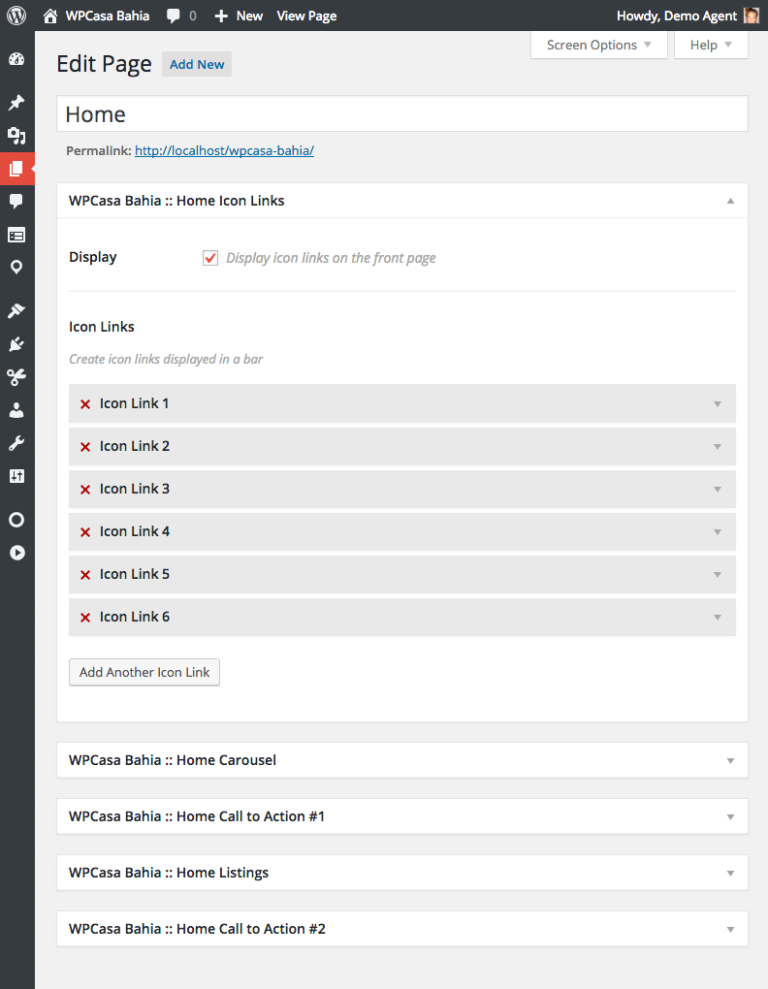Image resolution: width=768 pixels, height=989 pixels.
Task: Open the New menu in the admin bar
Action: pyautogui.click(x=238, y=15)
